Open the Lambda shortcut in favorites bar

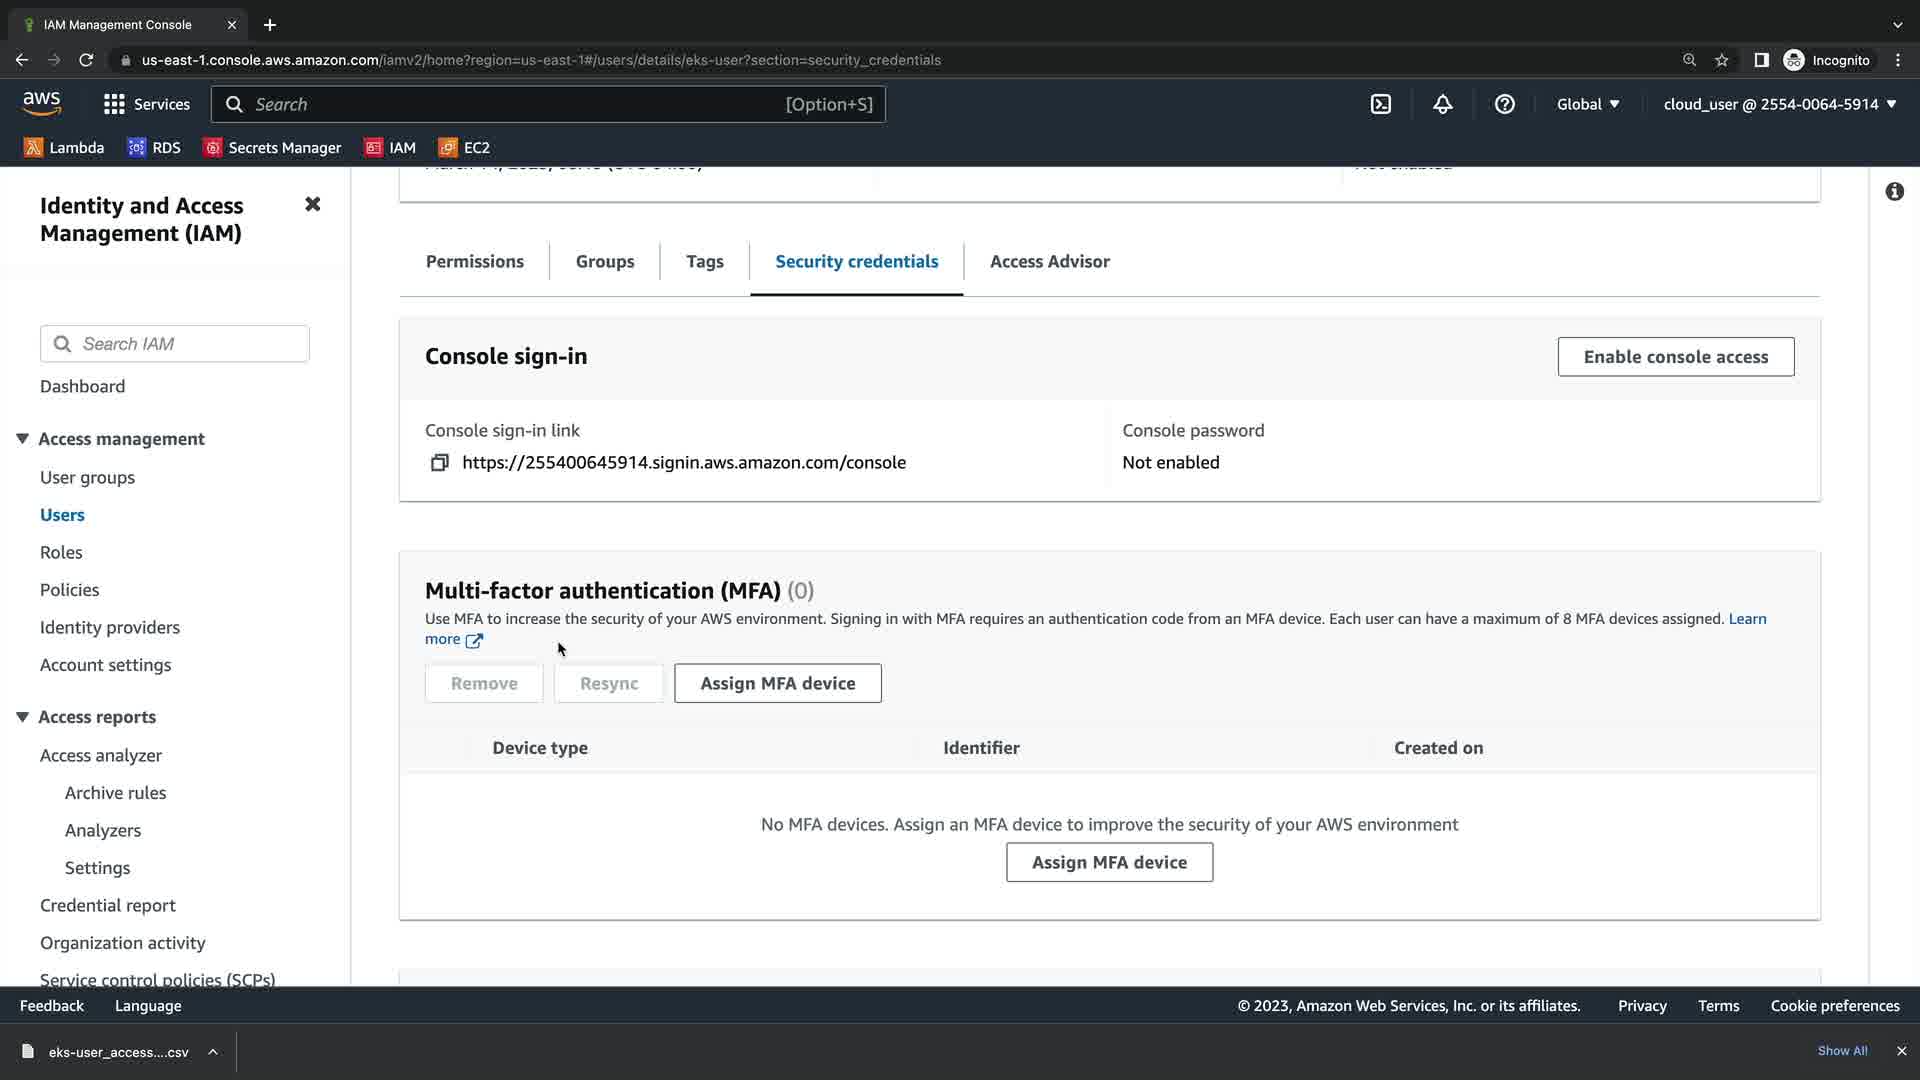coord(64,147)
